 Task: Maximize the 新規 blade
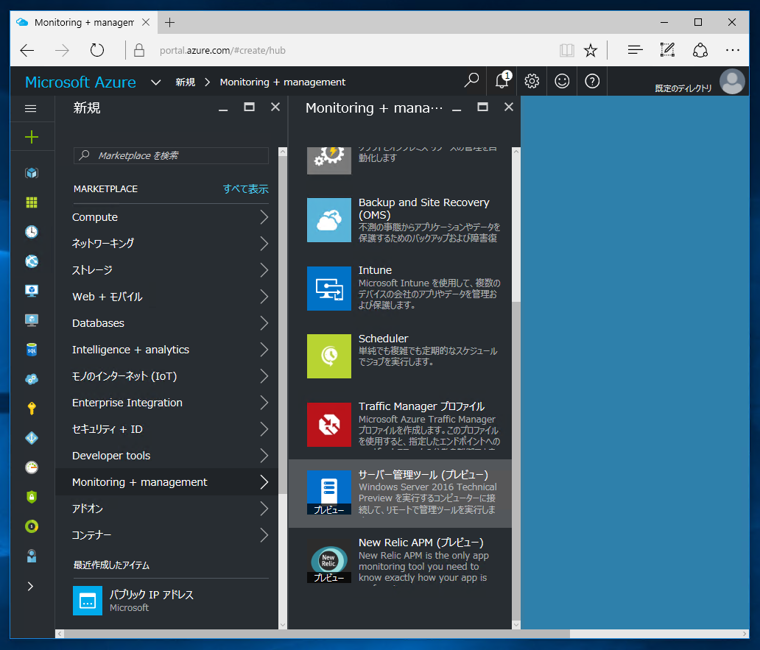point(249,107)
